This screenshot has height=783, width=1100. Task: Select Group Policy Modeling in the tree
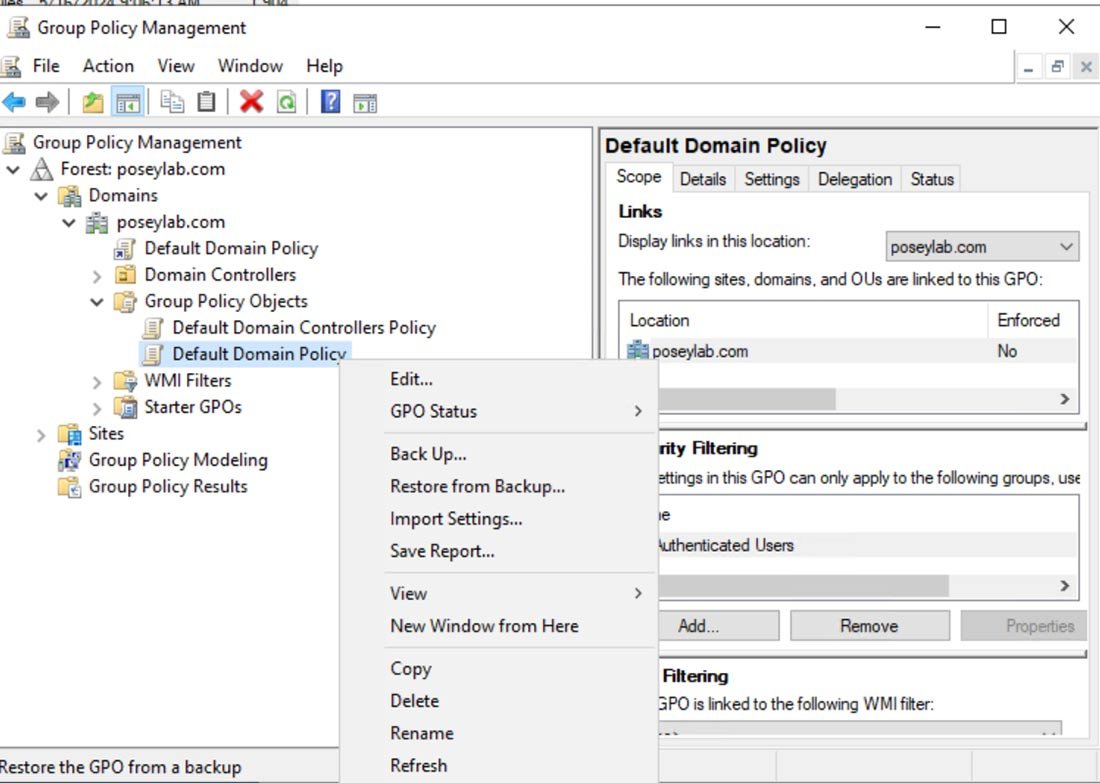176,460
